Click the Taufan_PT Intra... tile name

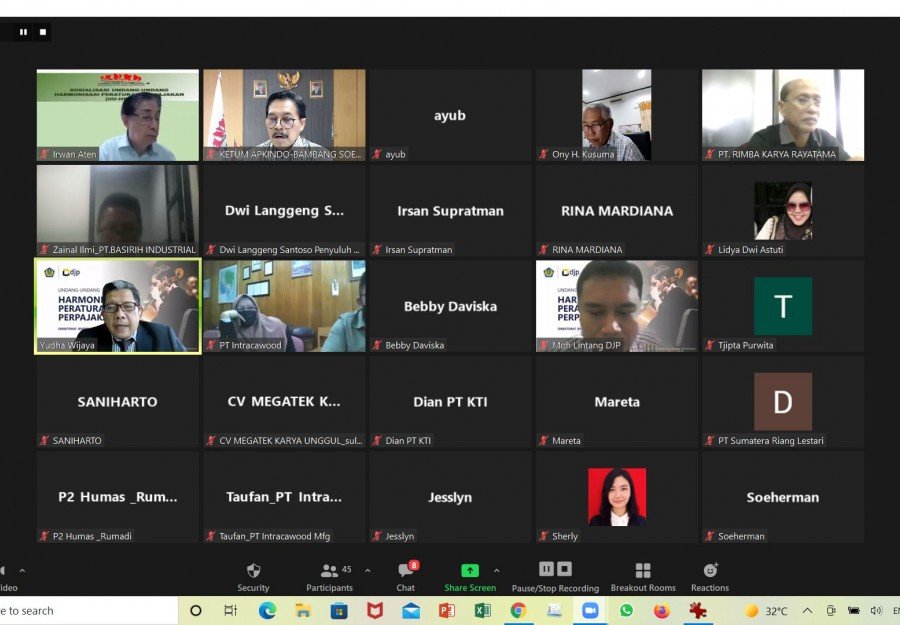point(284,497)
